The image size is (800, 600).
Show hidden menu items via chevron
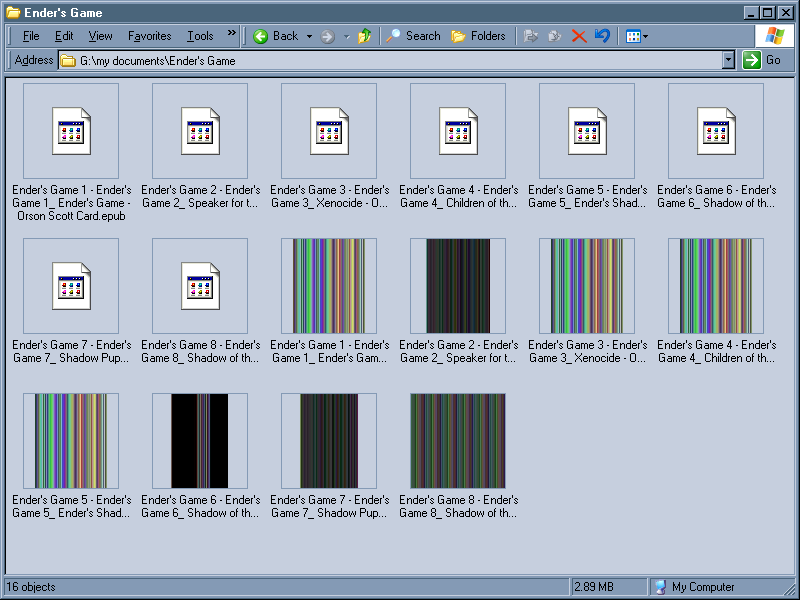[x=232, y=33]
